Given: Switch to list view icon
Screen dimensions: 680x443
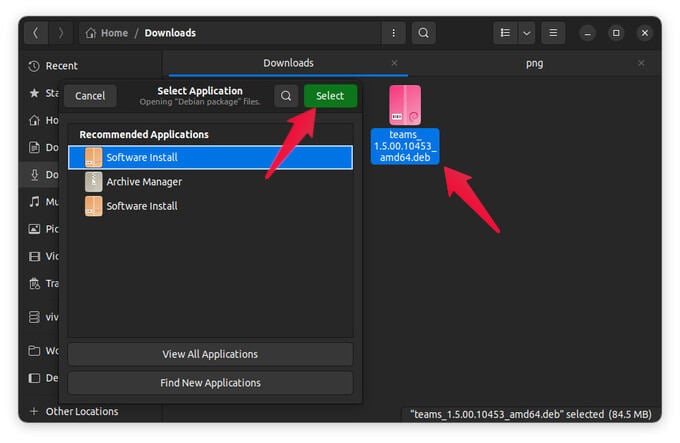Looking at the screenshot, I should [505, 33].
